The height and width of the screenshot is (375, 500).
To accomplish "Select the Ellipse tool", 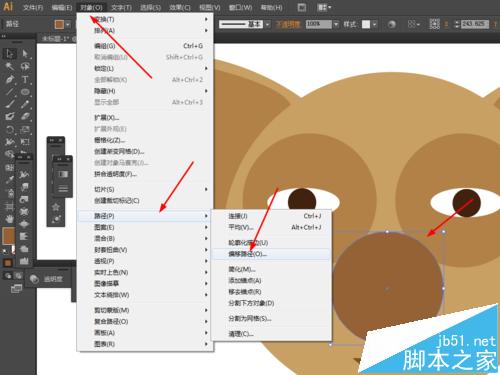I will pyautogui.click(x=25, y=92).
